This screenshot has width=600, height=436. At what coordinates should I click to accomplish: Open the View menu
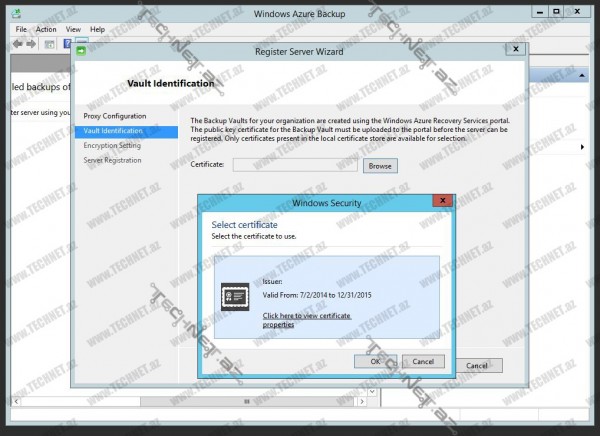click(x=73, y=30)
